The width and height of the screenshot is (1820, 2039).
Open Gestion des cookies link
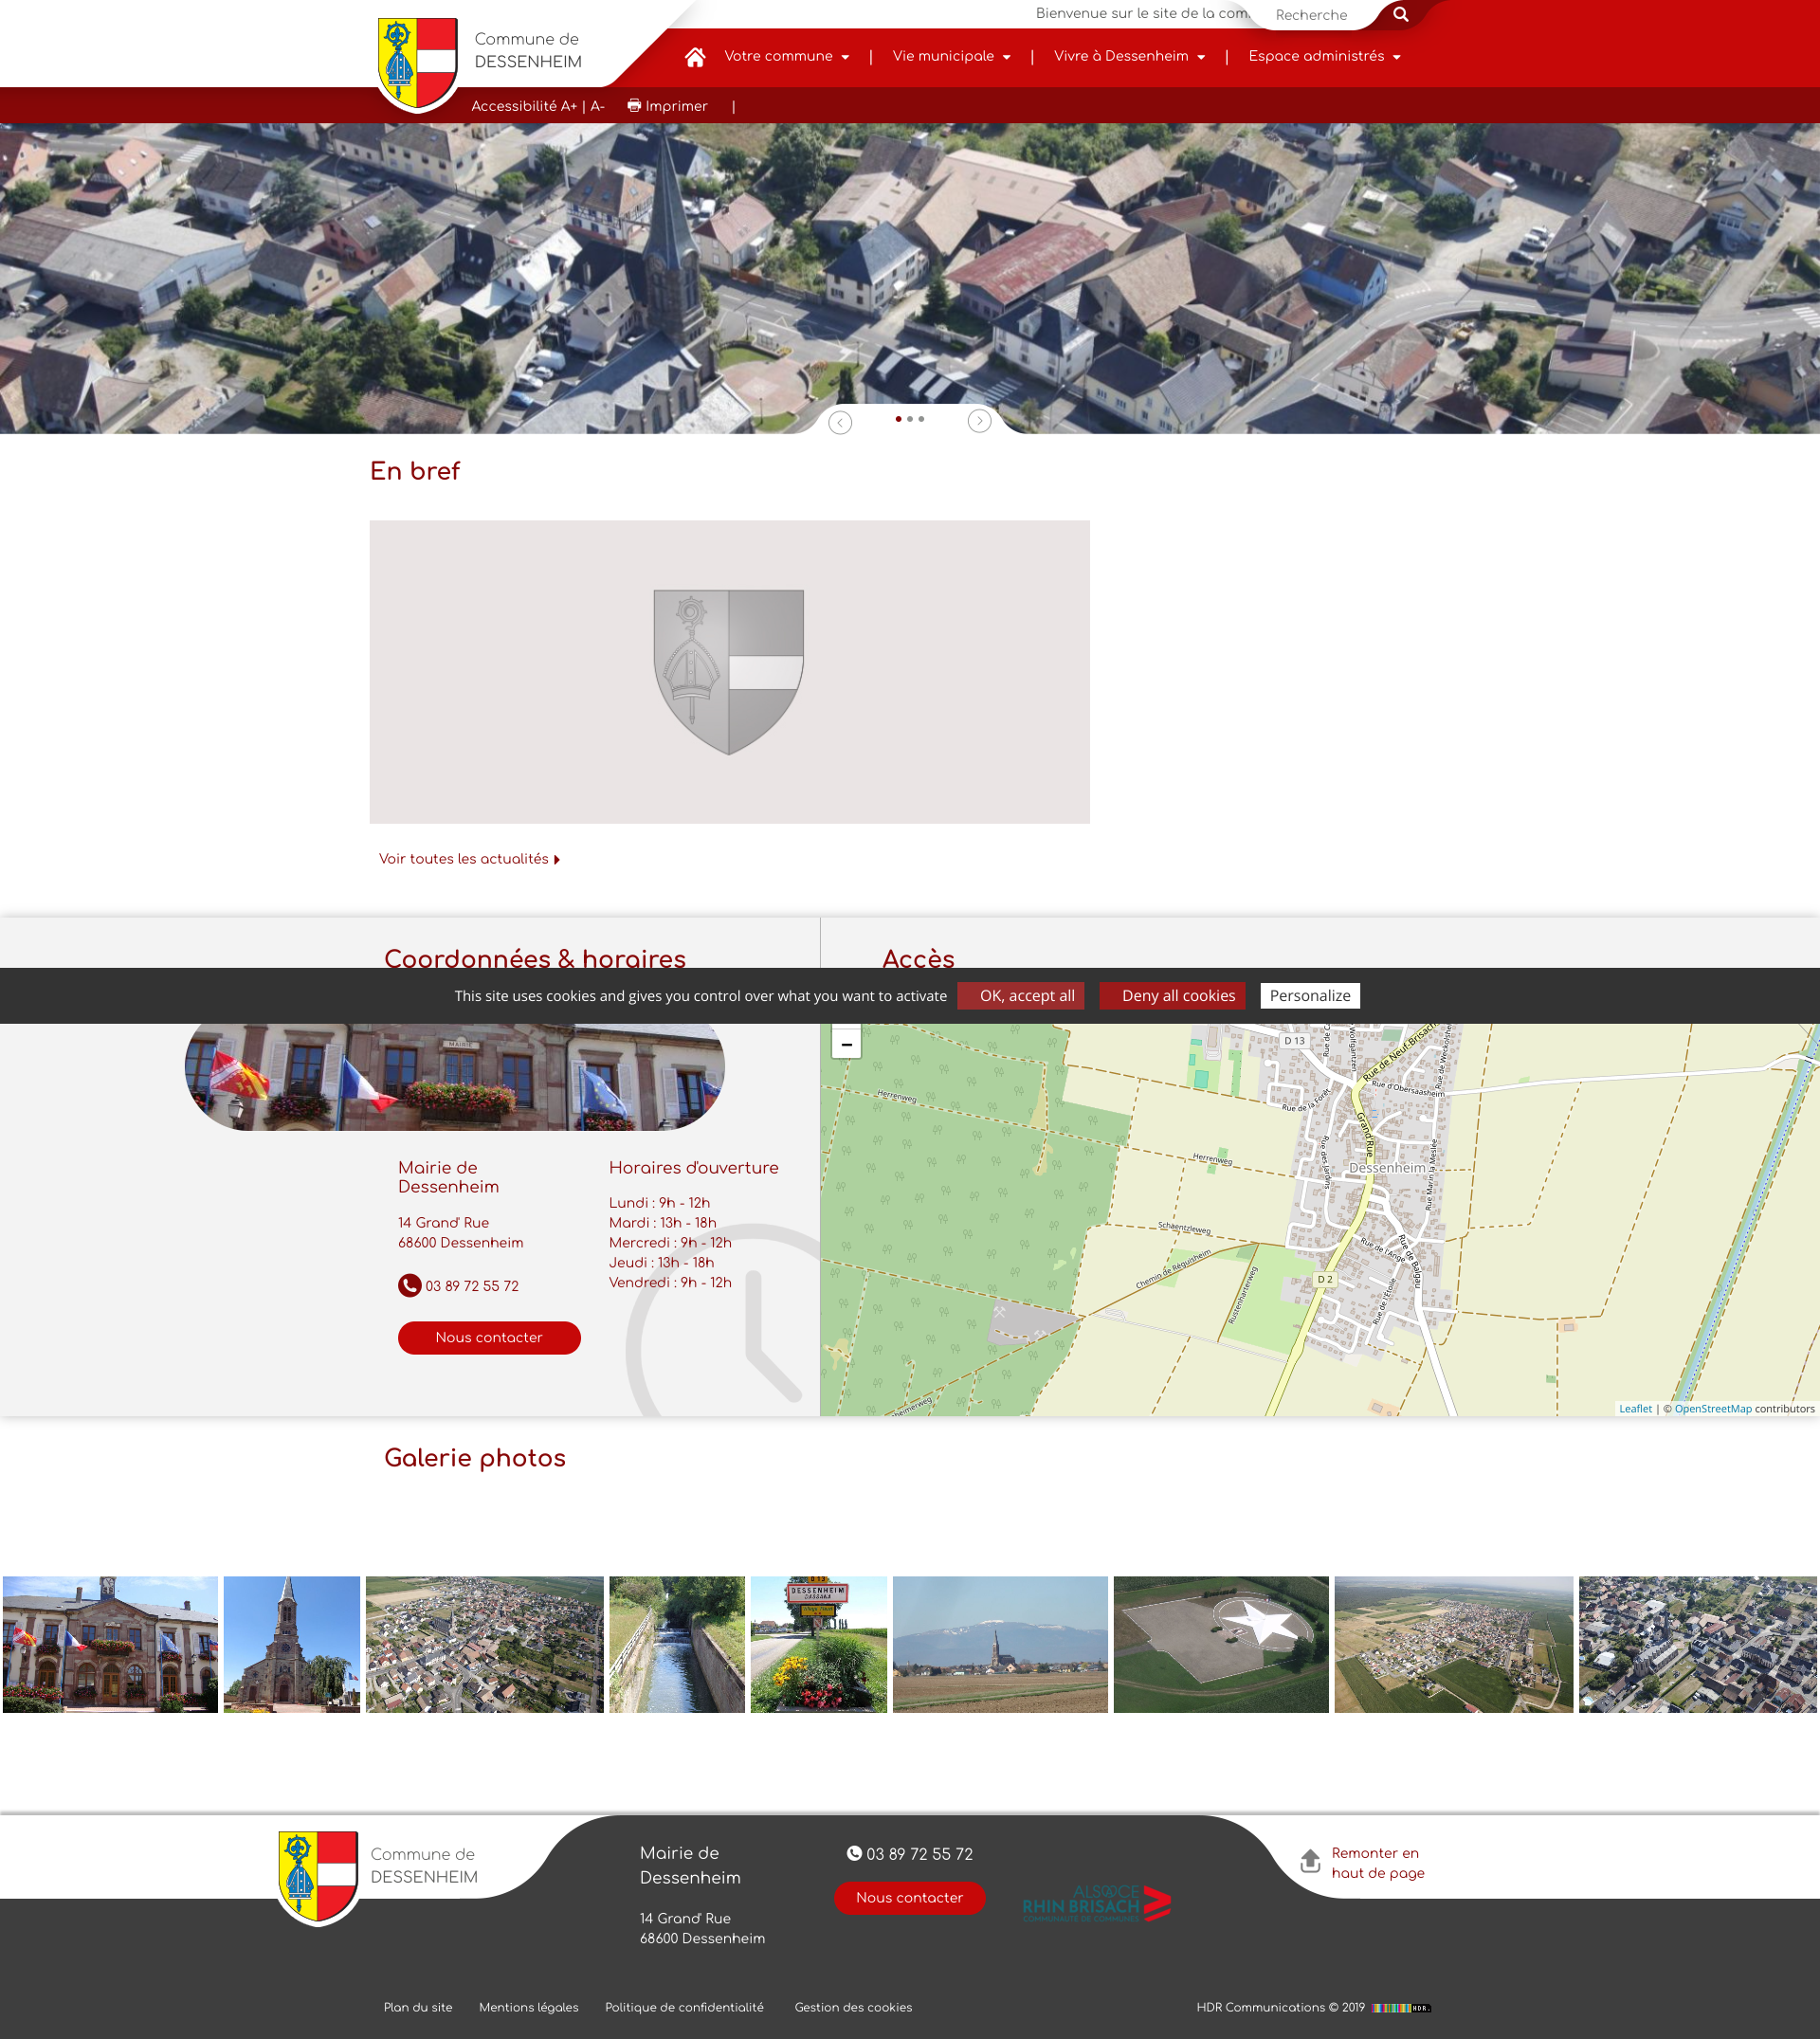[x=853, y=2007]
